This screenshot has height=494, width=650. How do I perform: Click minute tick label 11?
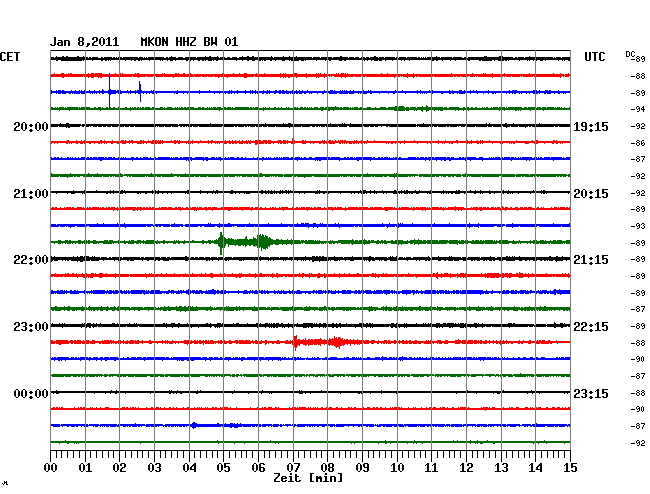[432, 468]
